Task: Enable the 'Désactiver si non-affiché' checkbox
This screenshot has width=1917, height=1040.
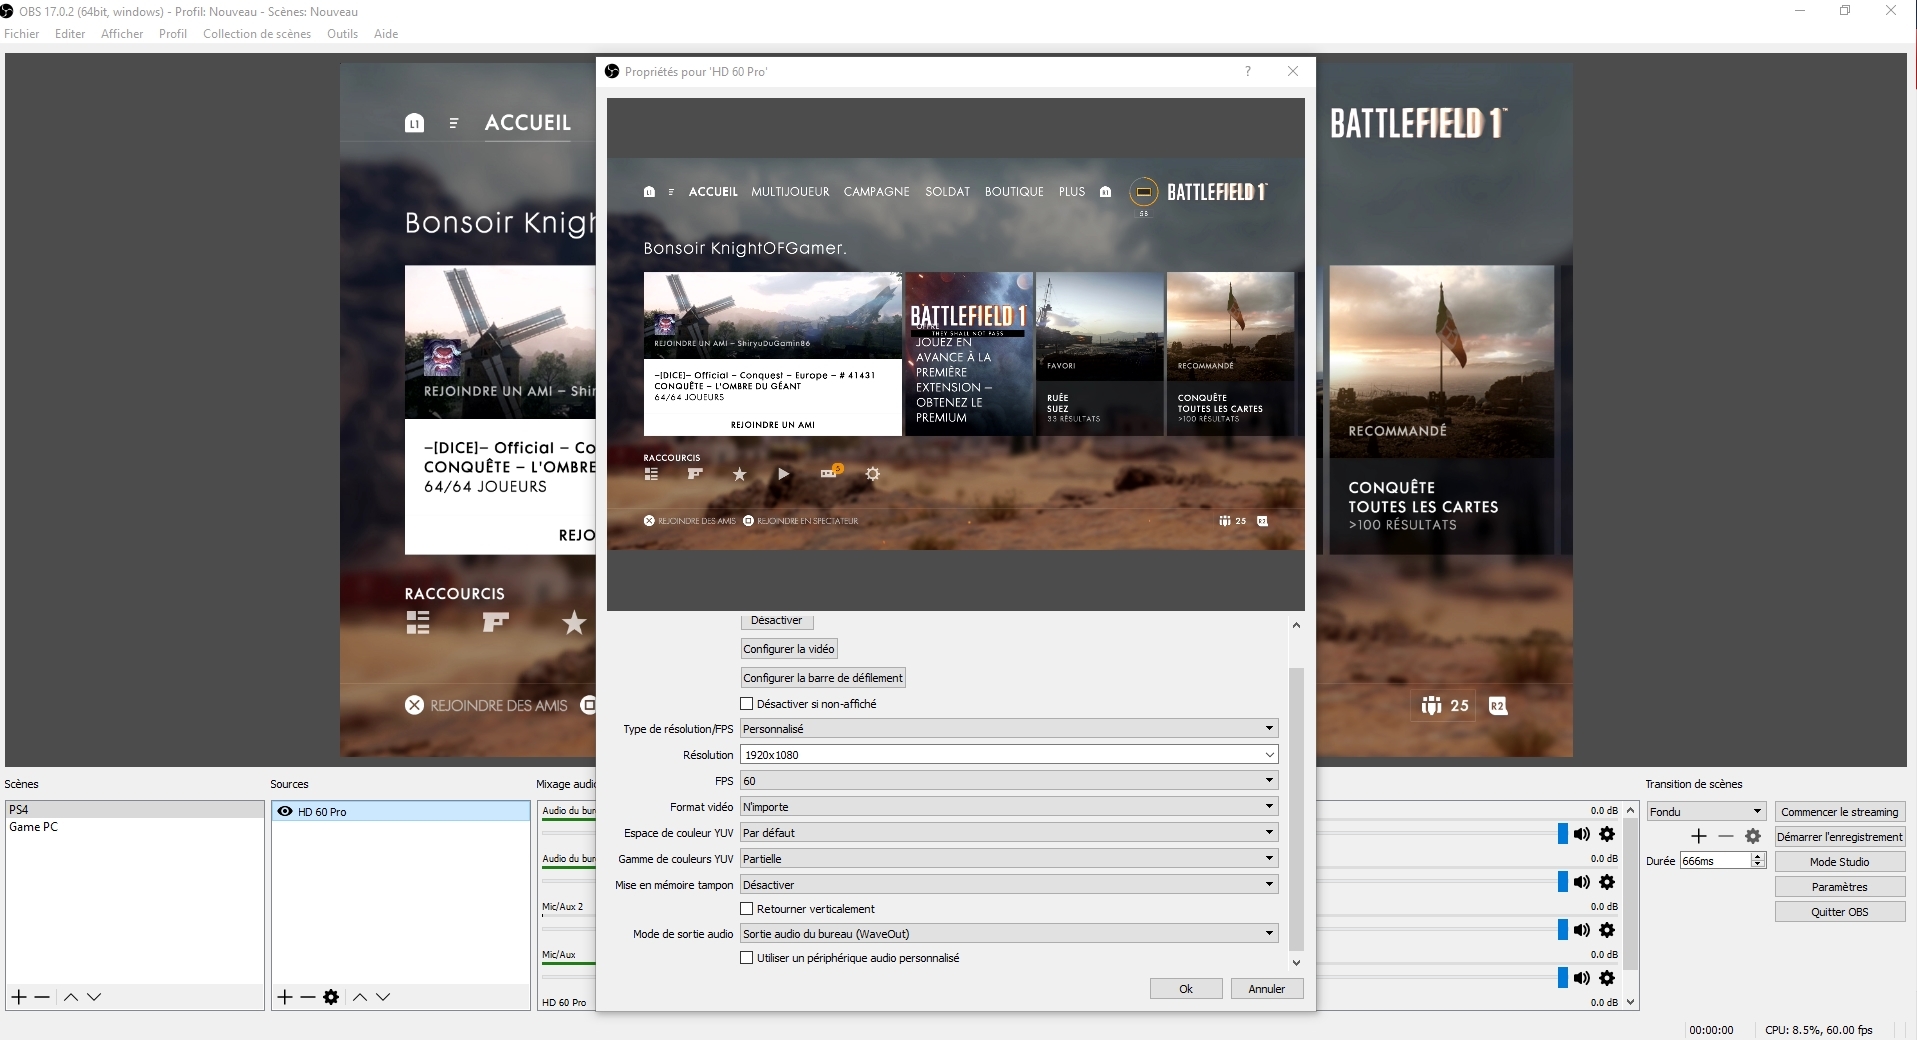Action: click(x=746, y=704)
